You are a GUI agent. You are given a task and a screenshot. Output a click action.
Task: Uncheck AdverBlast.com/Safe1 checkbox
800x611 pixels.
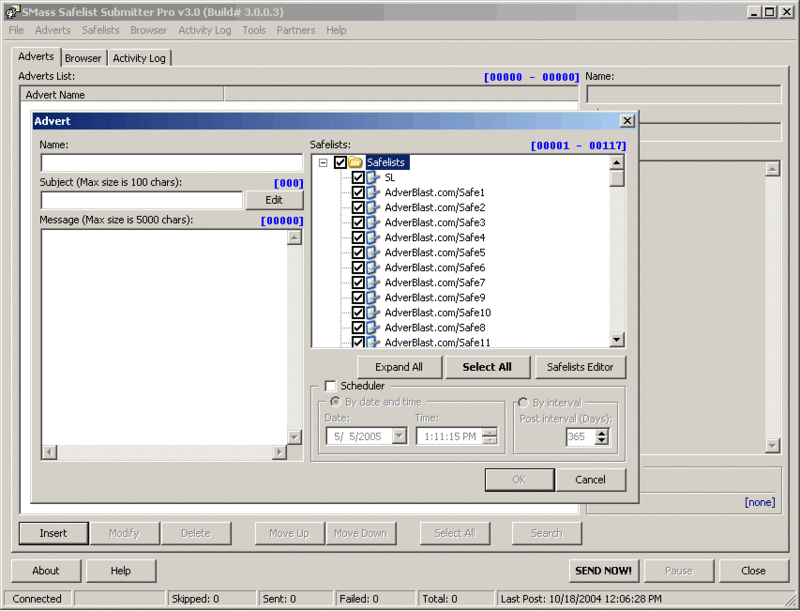click(358, 192)
